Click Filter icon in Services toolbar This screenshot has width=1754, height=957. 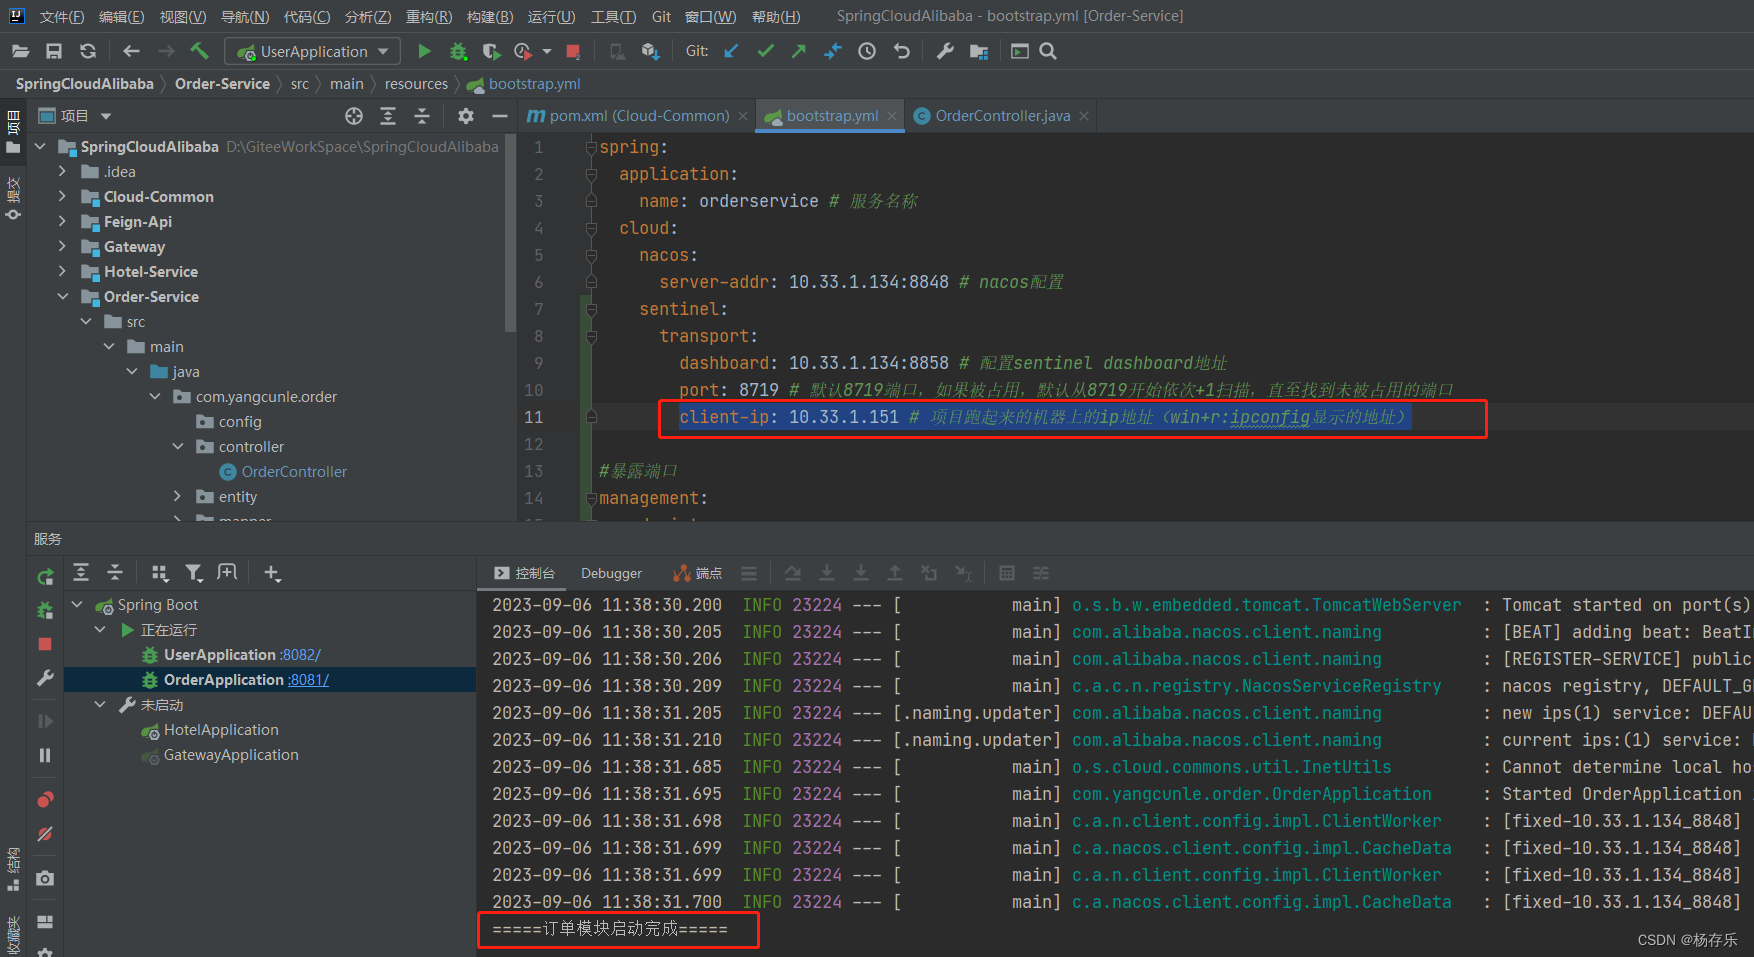click(x=194, y=573)
